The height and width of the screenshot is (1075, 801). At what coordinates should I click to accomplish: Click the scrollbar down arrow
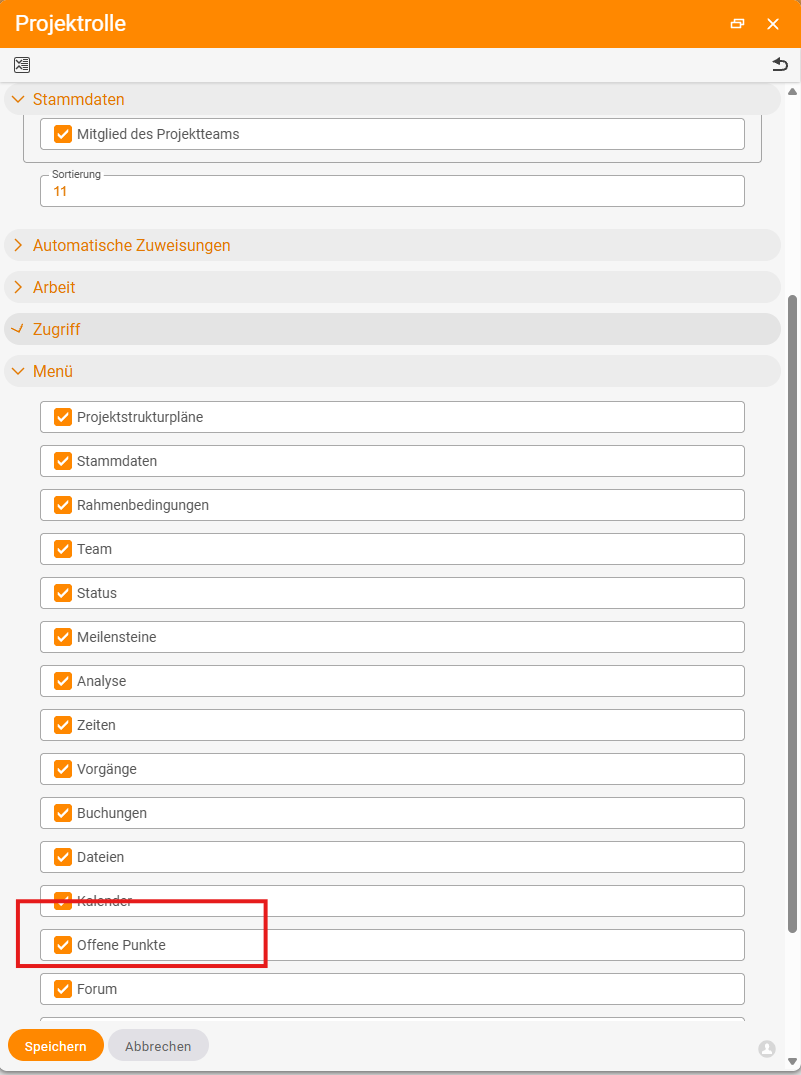click(x=793, y=1061)
